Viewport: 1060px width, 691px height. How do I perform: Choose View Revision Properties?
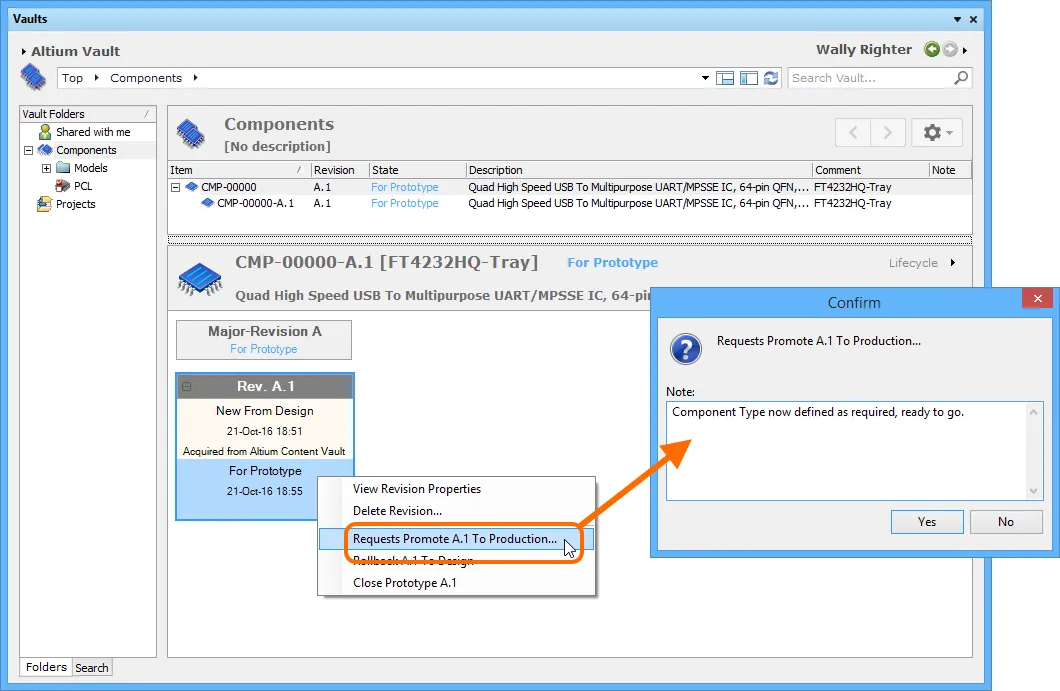(416, 489)
